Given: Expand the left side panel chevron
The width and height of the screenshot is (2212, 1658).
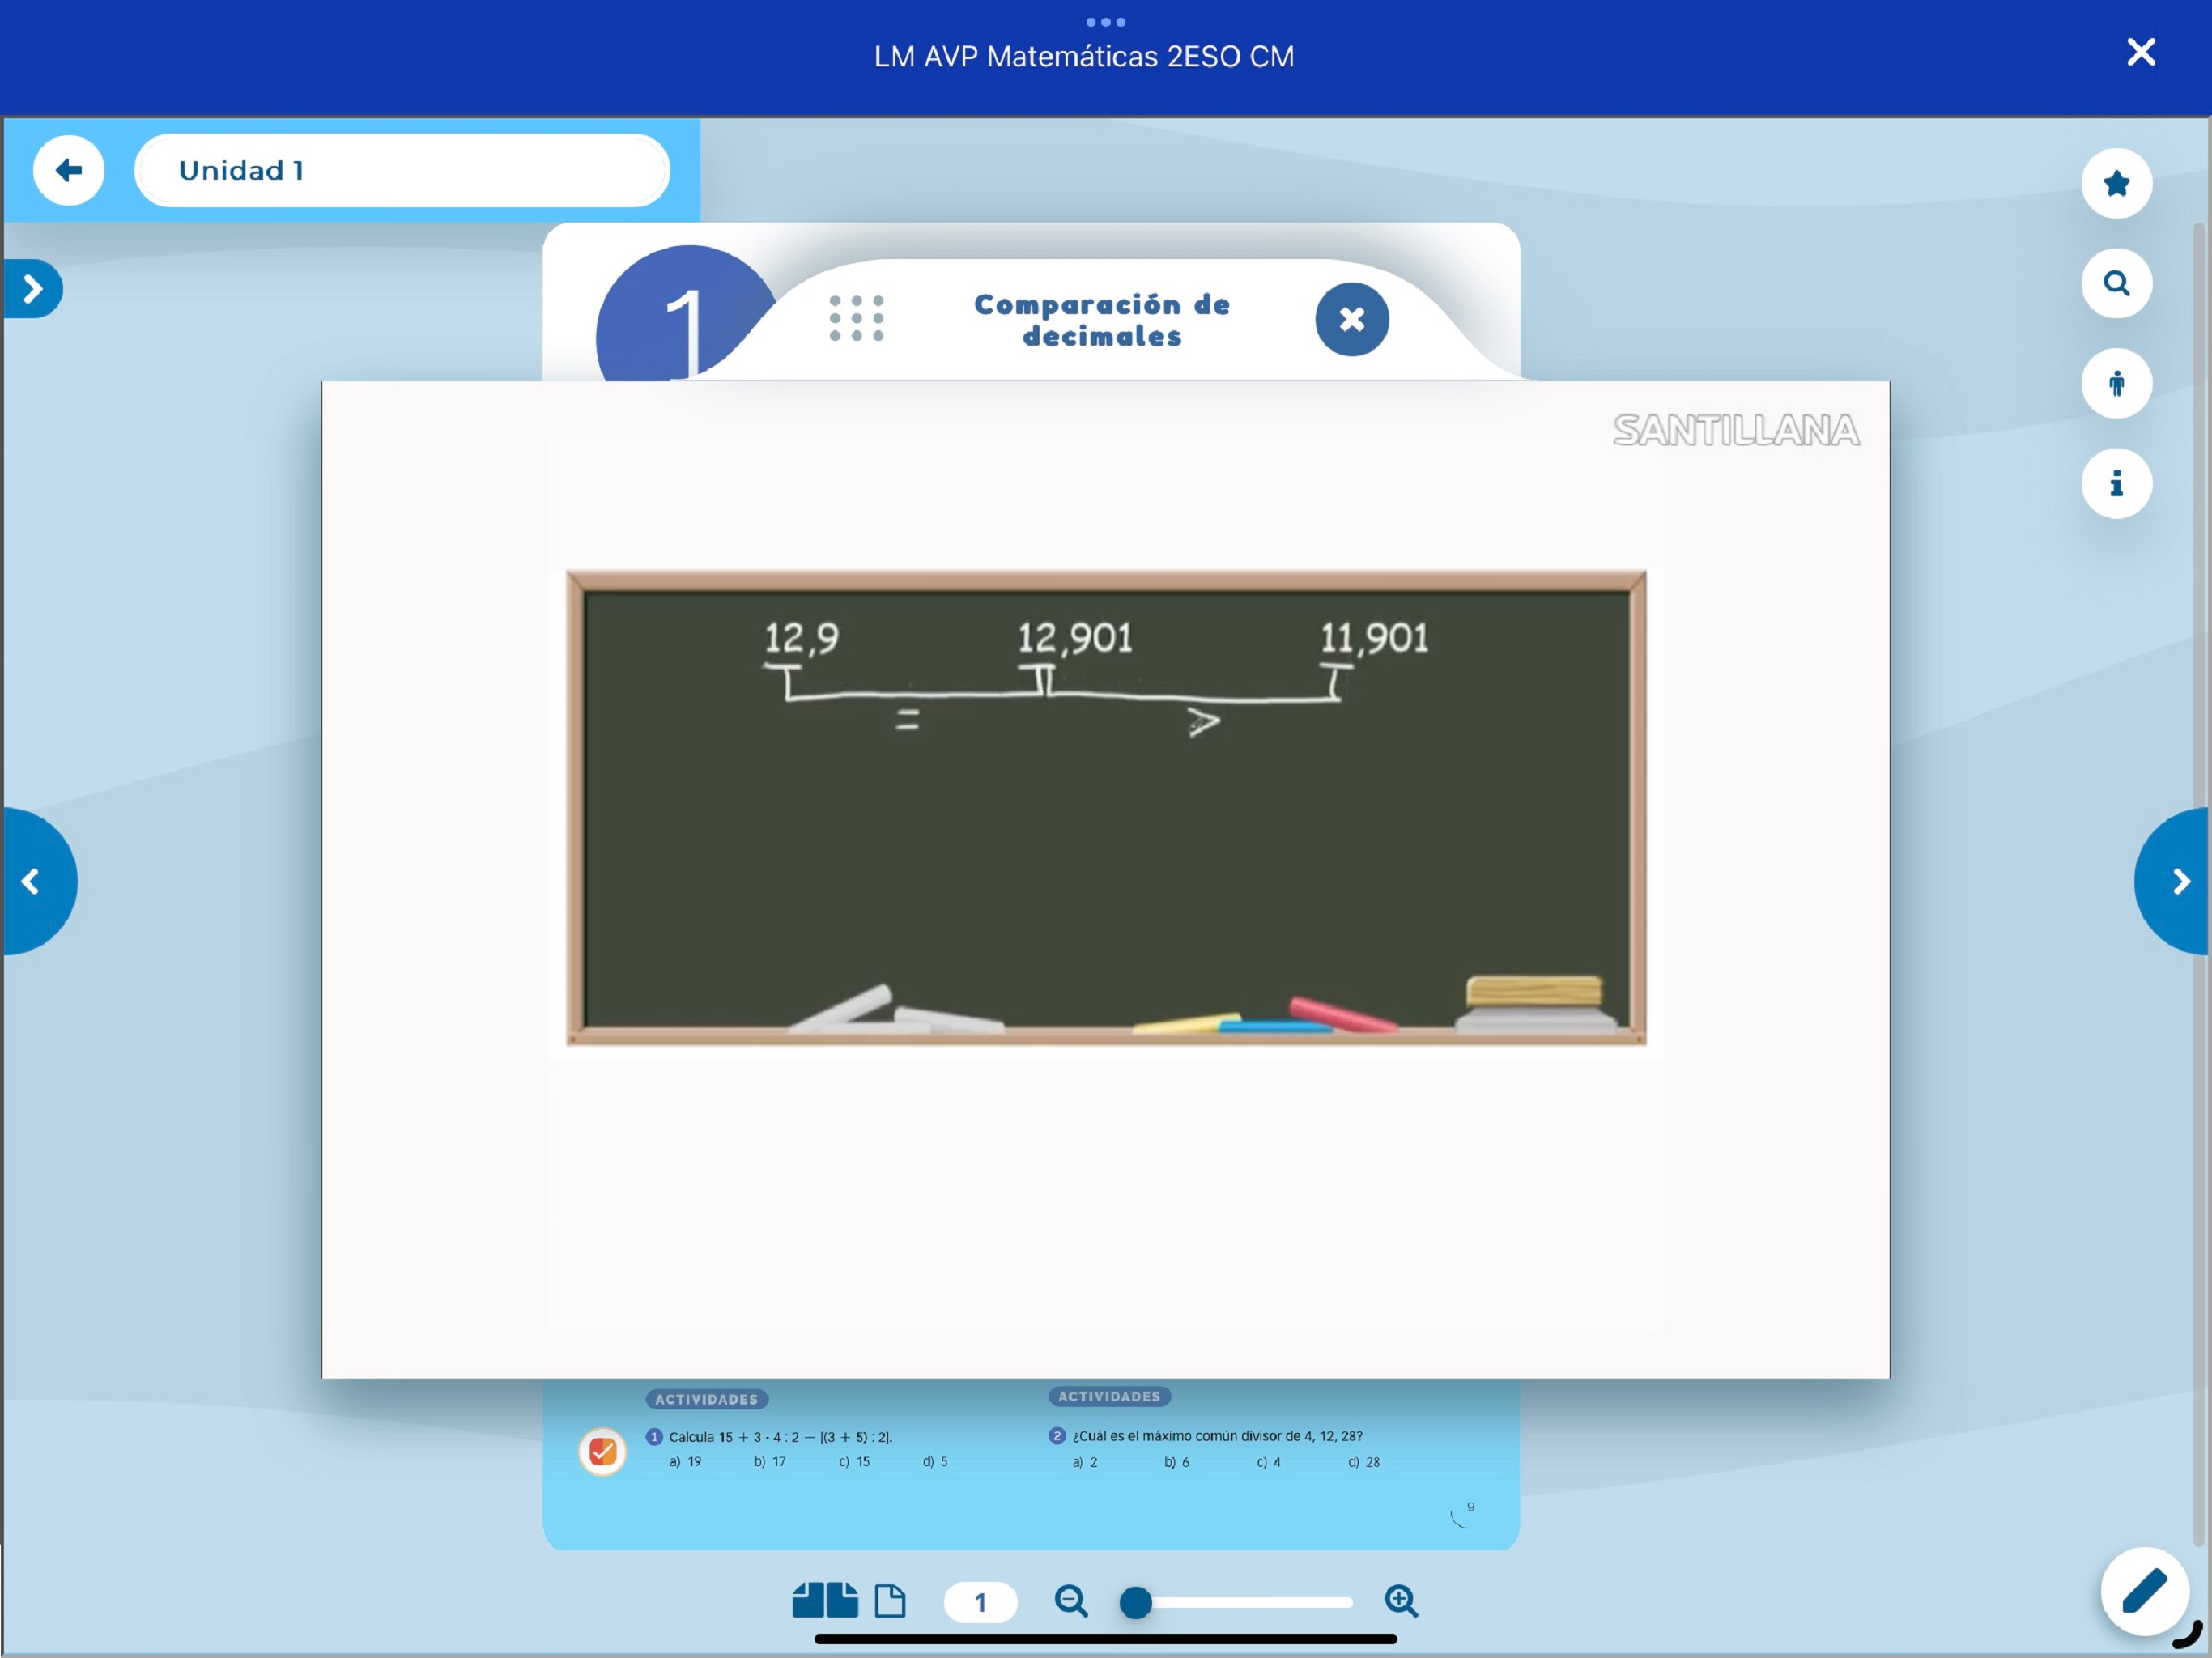Looking at the screenshot, I should pos(32,290).
